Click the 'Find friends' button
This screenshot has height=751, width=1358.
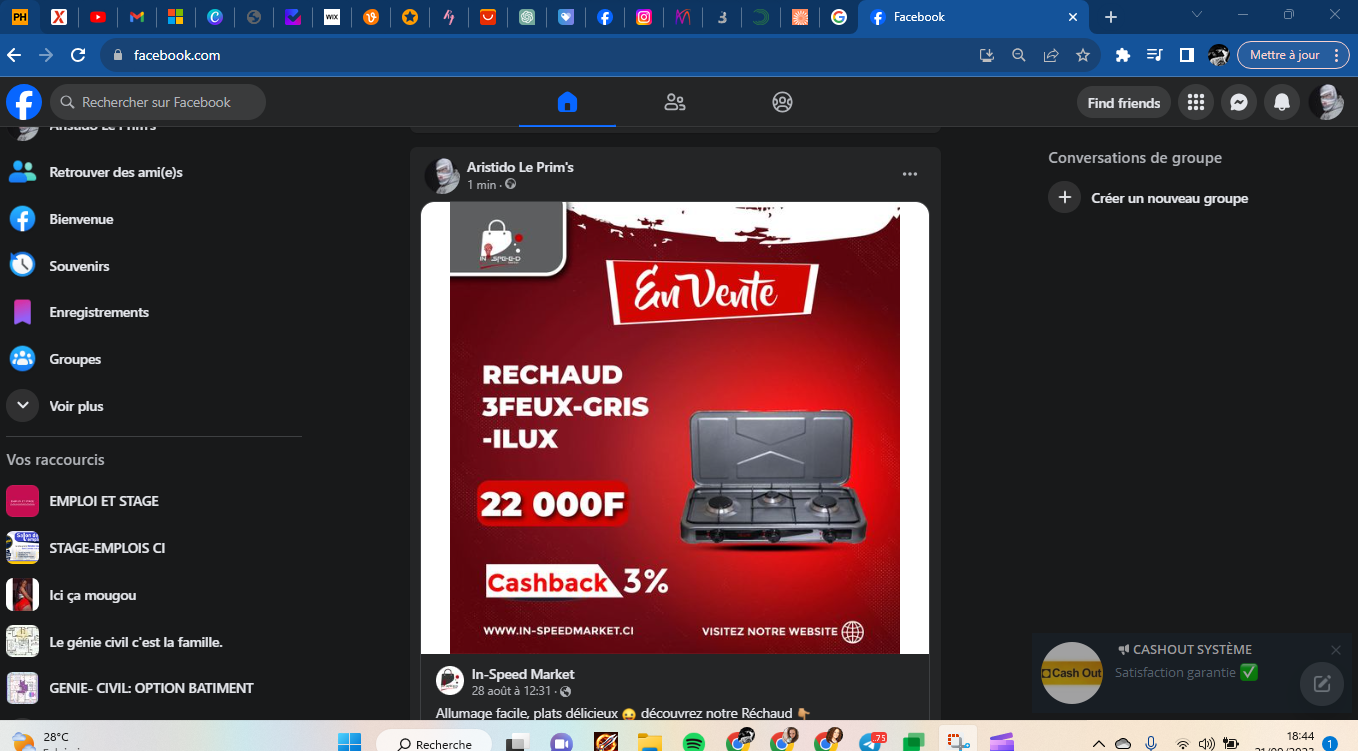(1123, 103)
